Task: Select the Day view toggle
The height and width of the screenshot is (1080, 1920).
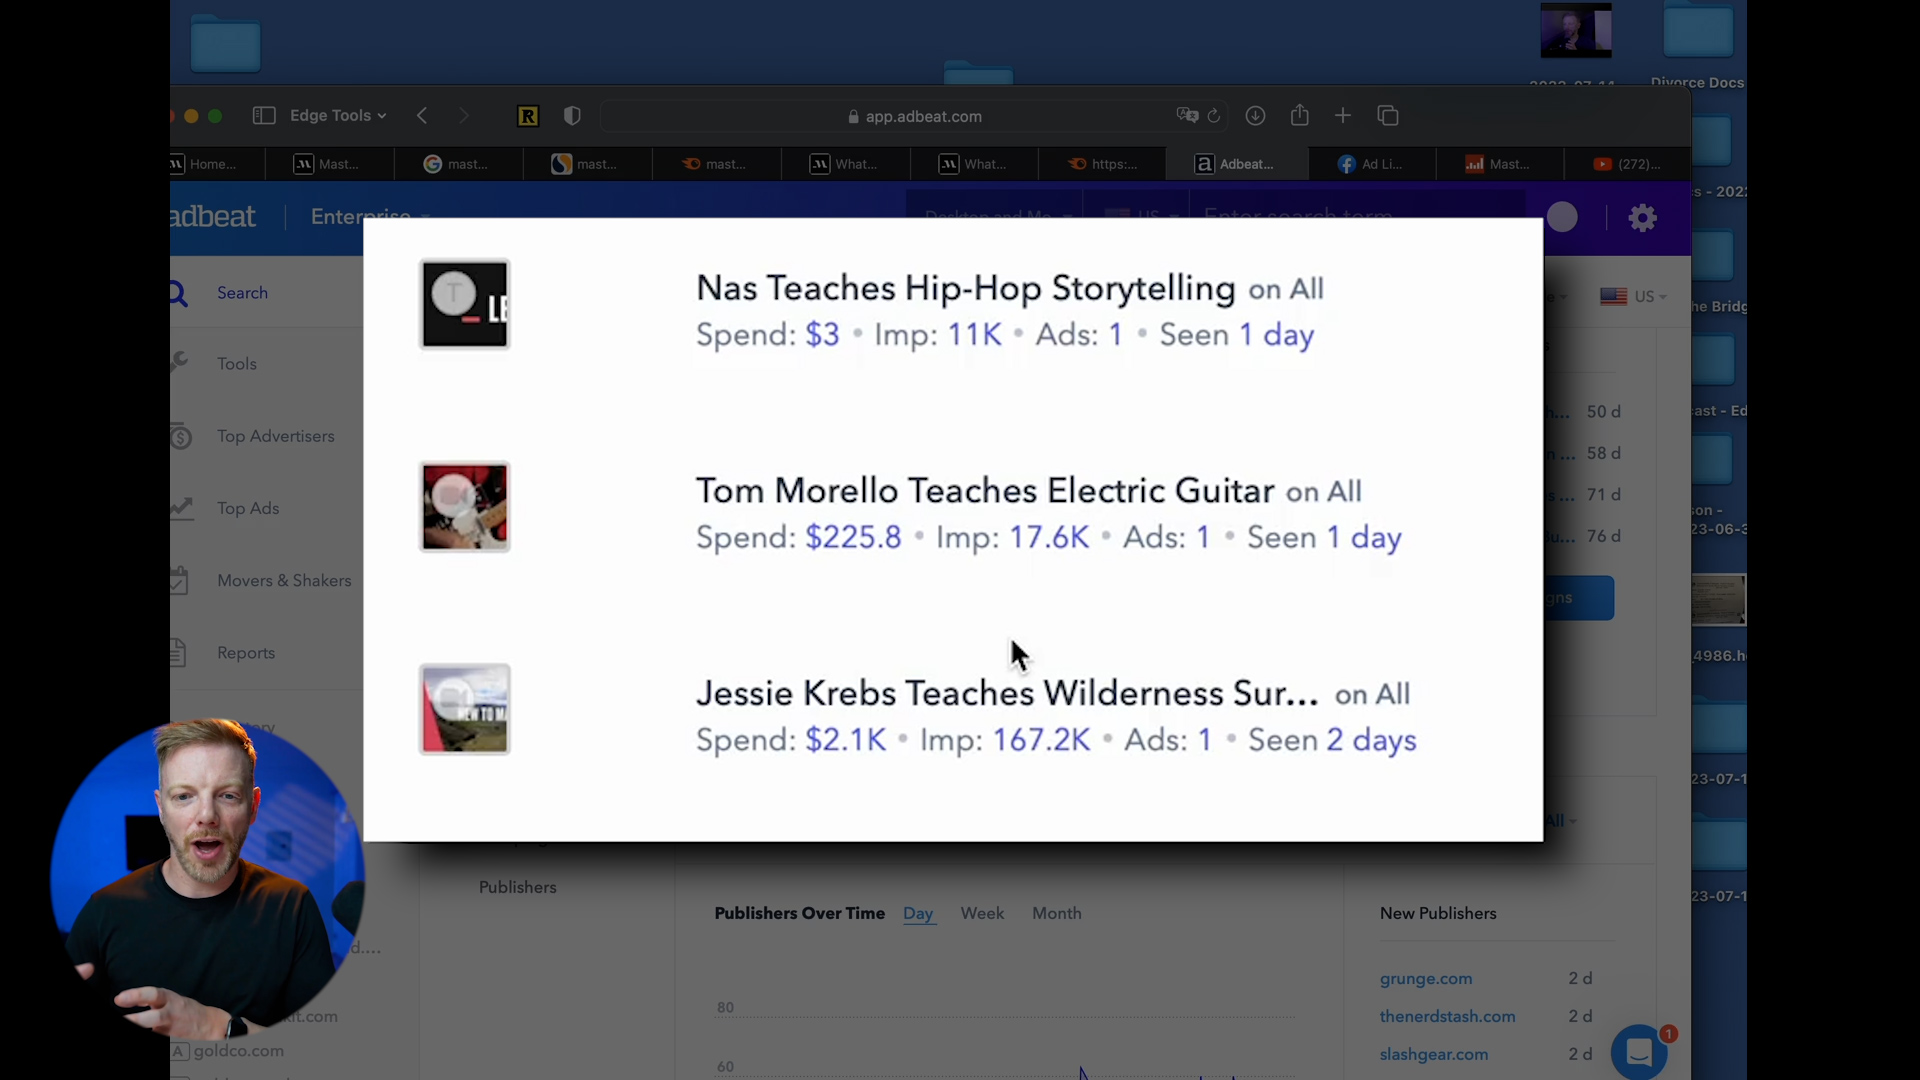Action: (x=918, y=913)
